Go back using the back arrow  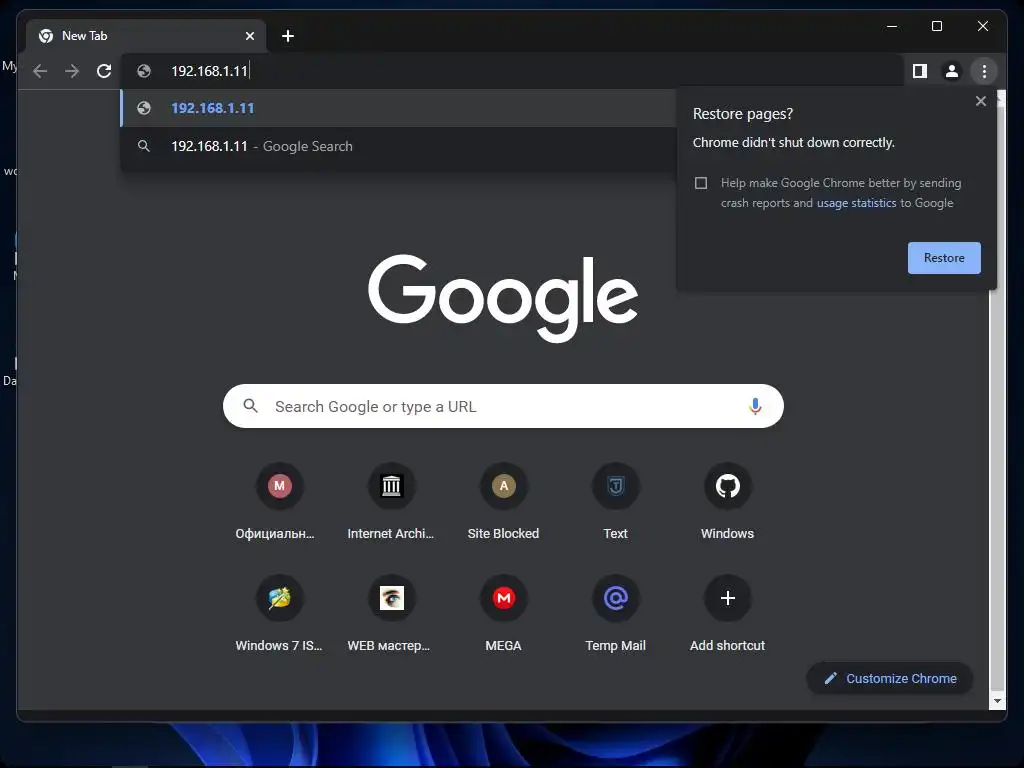[40, 71]
